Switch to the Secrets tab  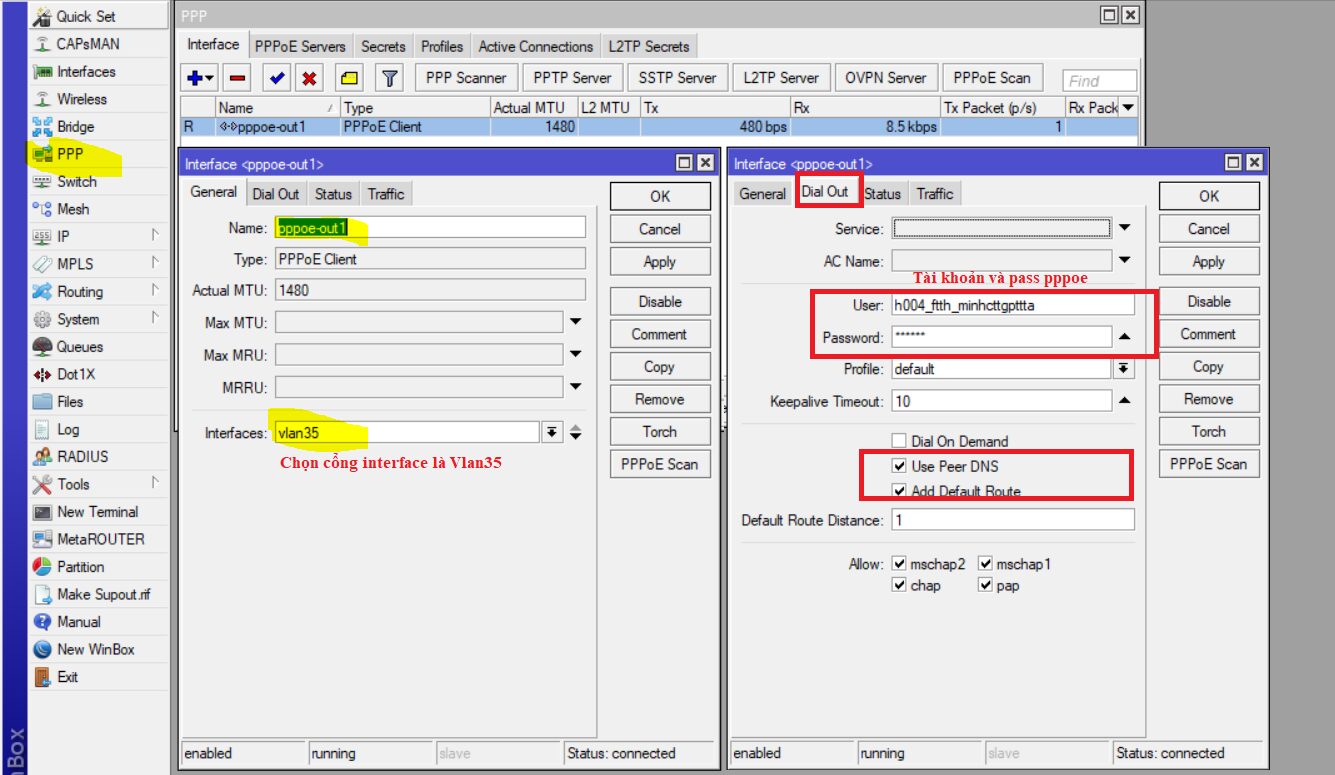[383, 46]
